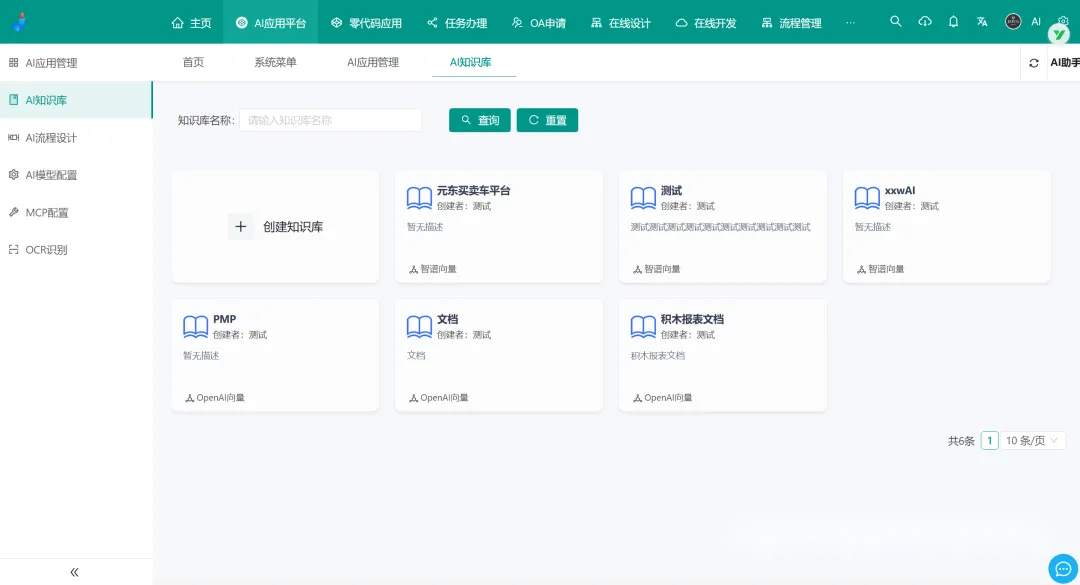Screen dimensions: 1080x585
Task: Select MCP配置 in the sidebar
Action: click(47, 213)
